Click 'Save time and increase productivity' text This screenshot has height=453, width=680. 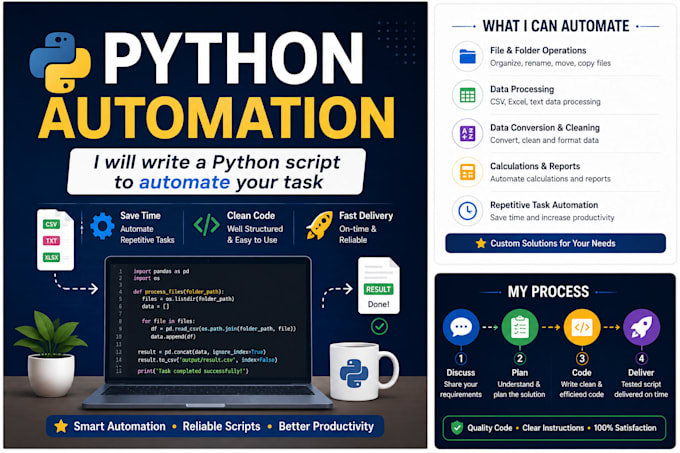[x=552, y=218]
